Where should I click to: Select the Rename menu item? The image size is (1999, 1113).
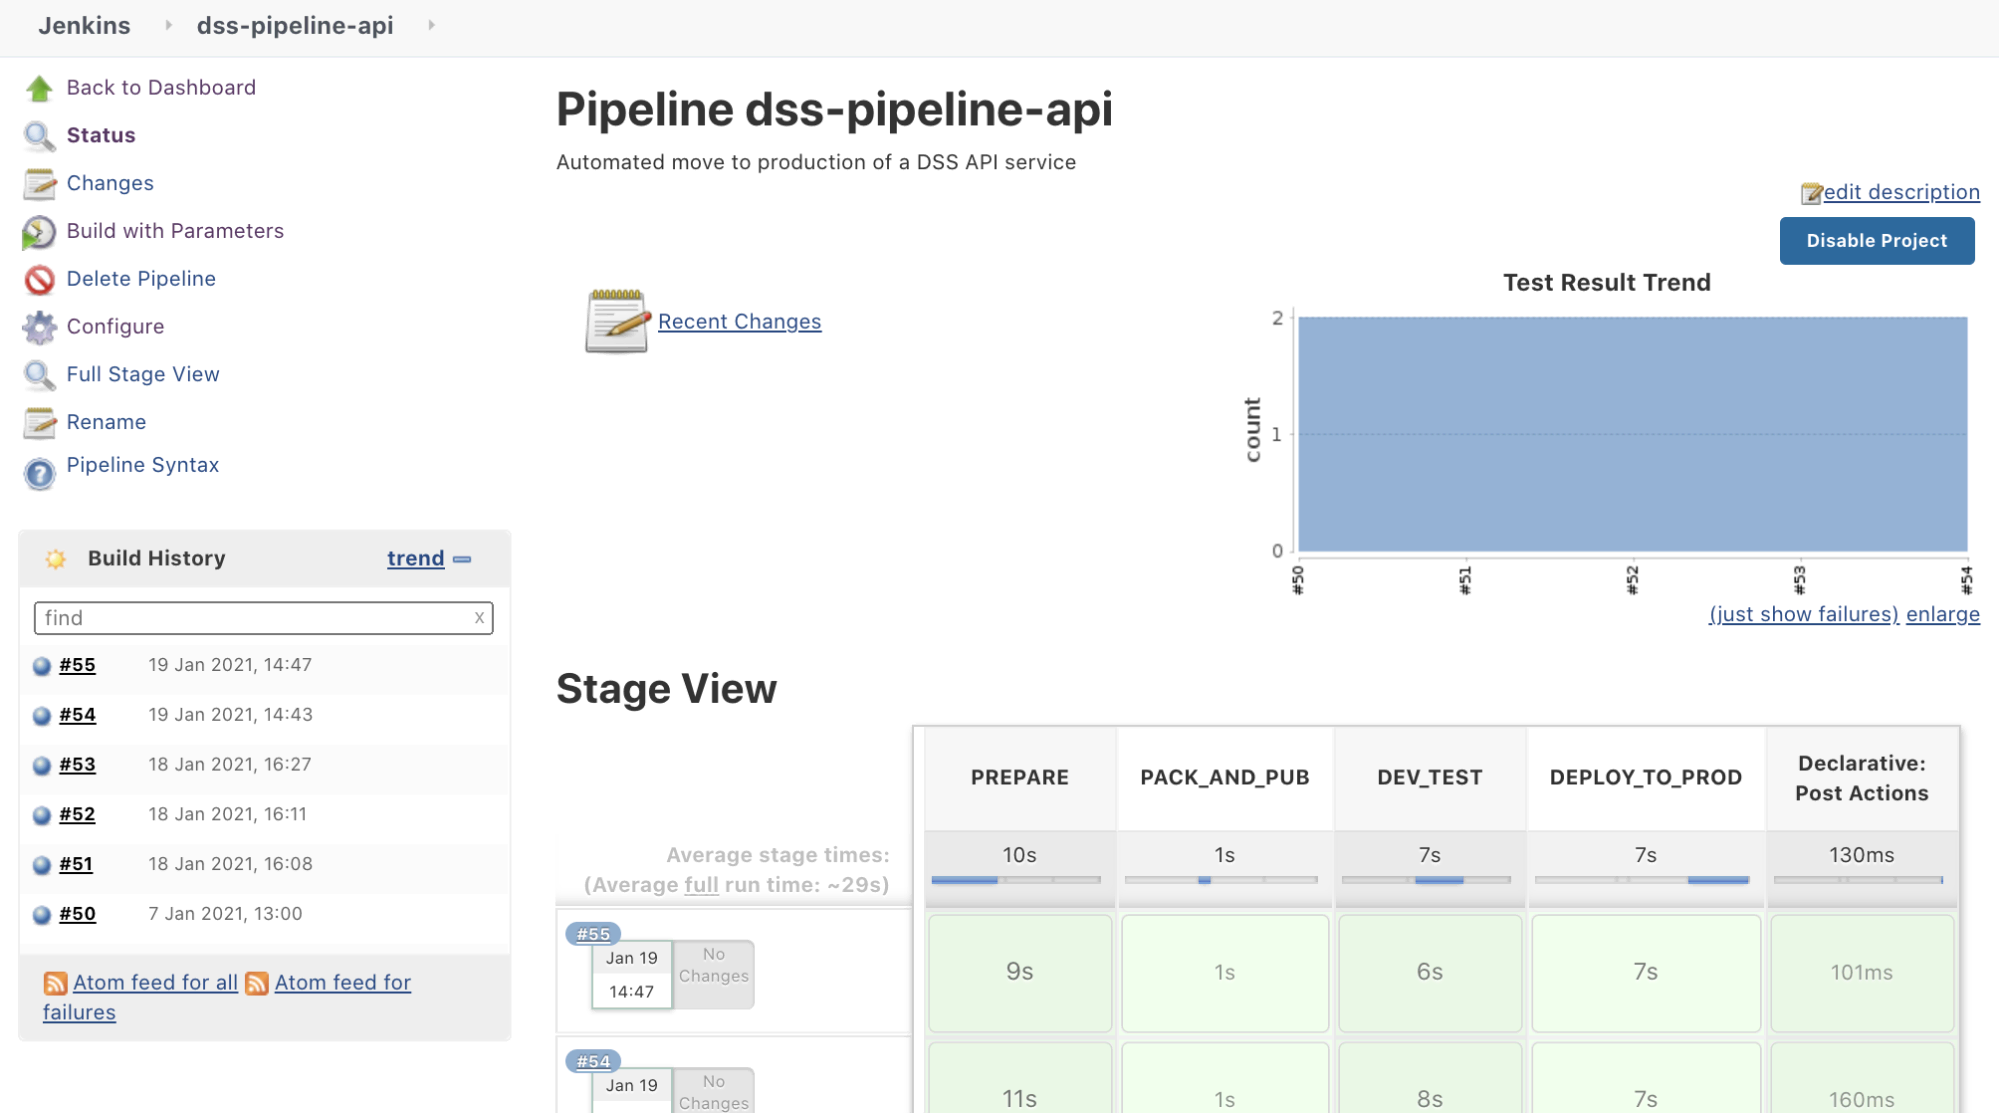tap(107, 419)
